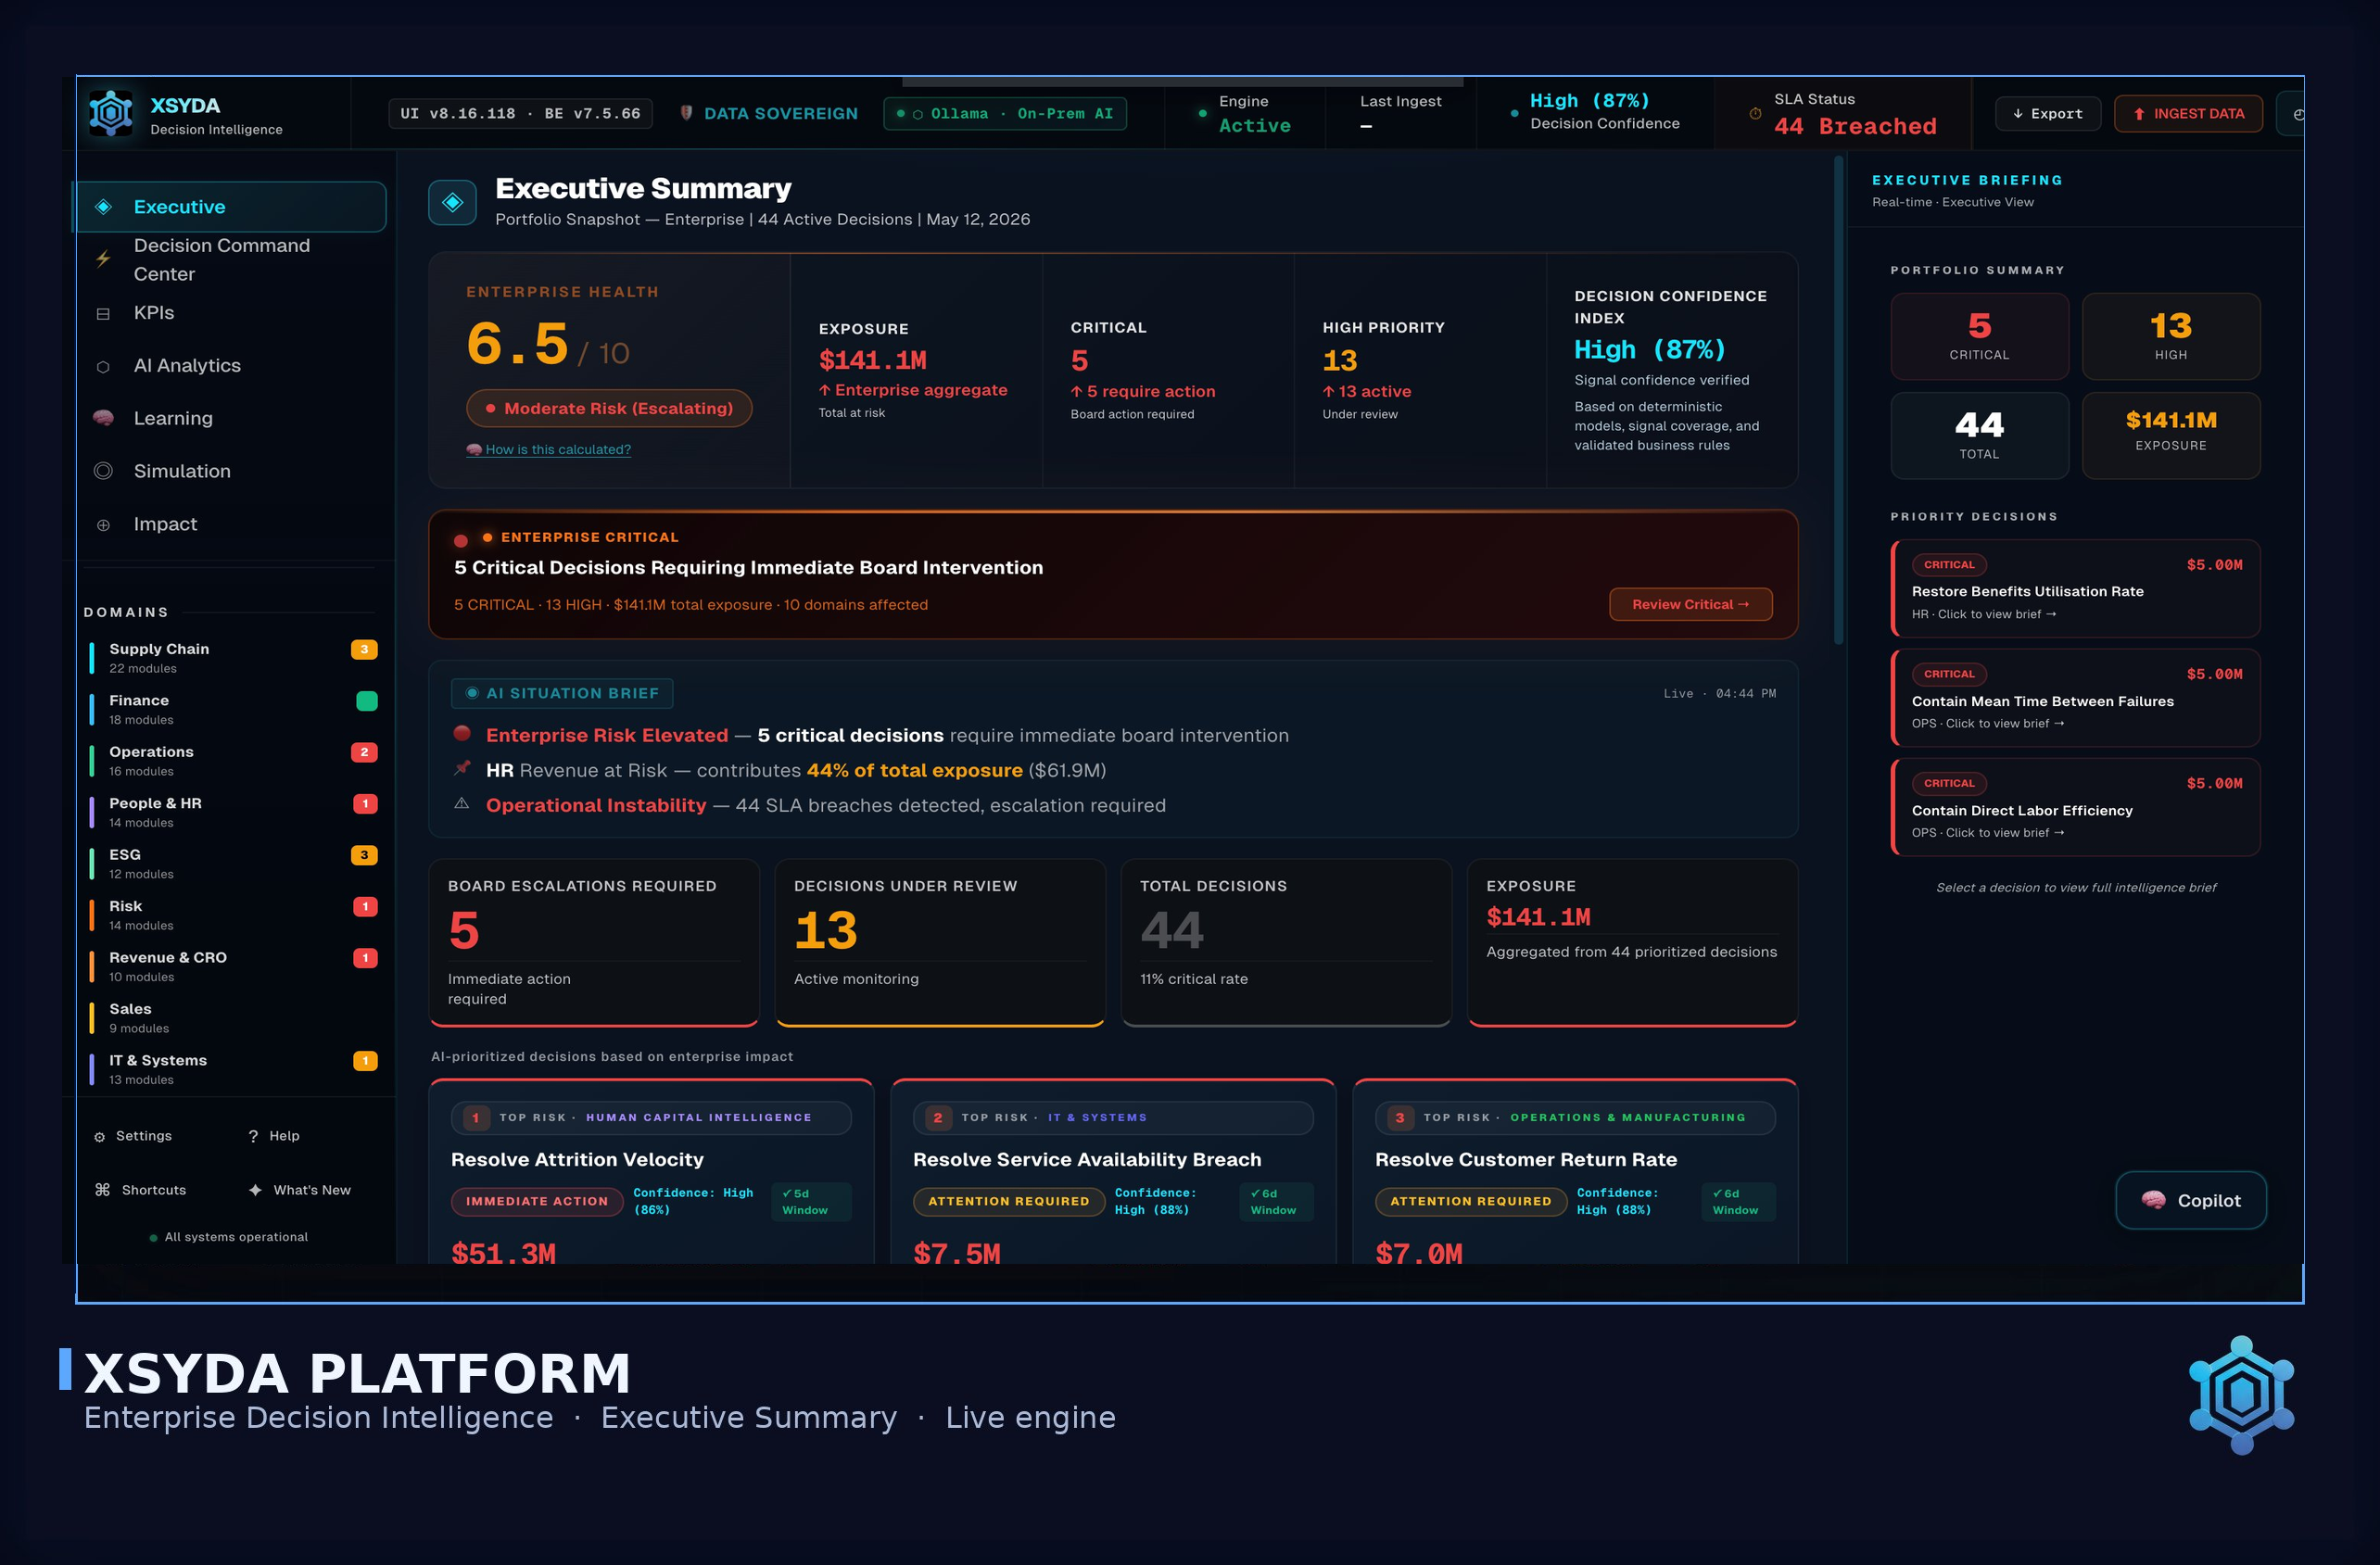The width and height of the screenshot is (2380, 1565).
Task: Click the Export button
Action: (x=2047, y=114)
